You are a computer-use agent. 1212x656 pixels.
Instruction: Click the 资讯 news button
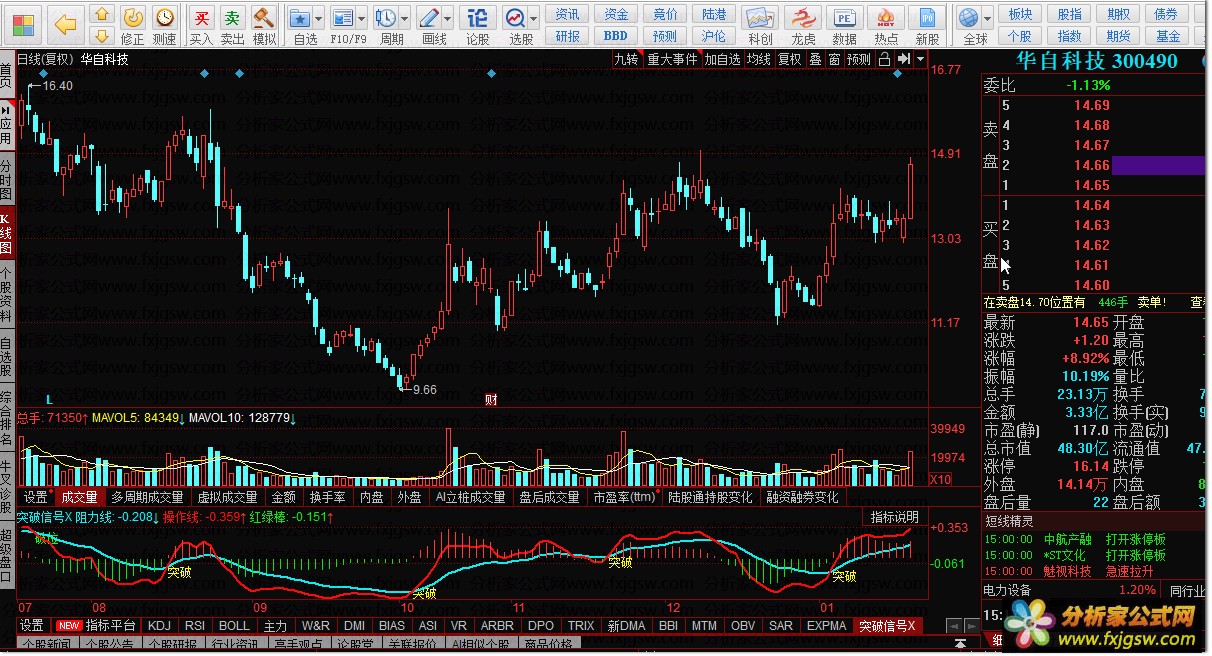tap(568, 13)
